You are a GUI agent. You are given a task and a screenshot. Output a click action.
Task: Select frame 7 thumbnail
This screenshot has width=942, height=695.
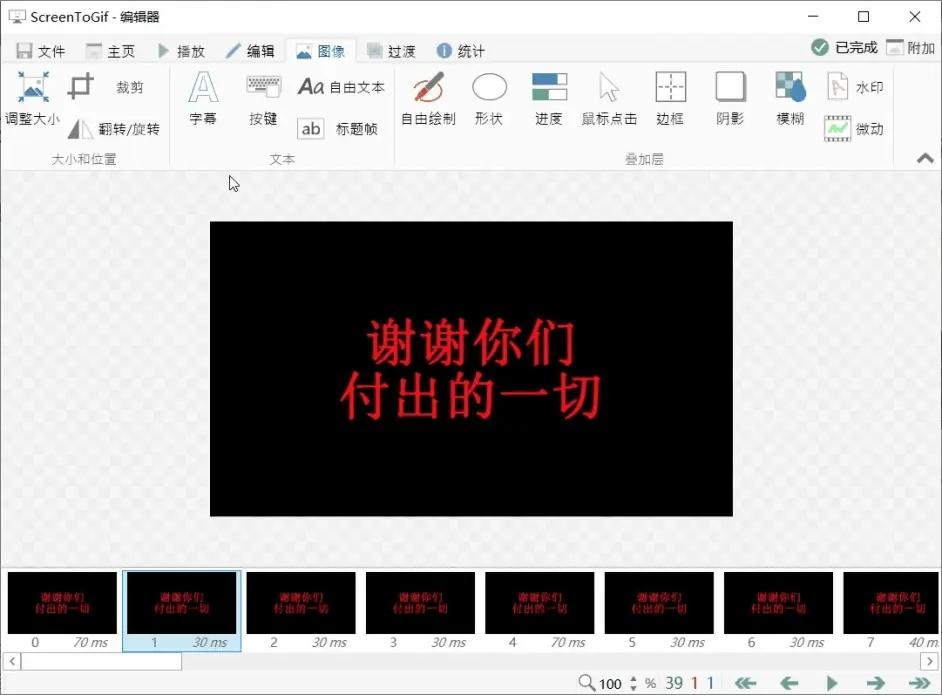point(891,610)
